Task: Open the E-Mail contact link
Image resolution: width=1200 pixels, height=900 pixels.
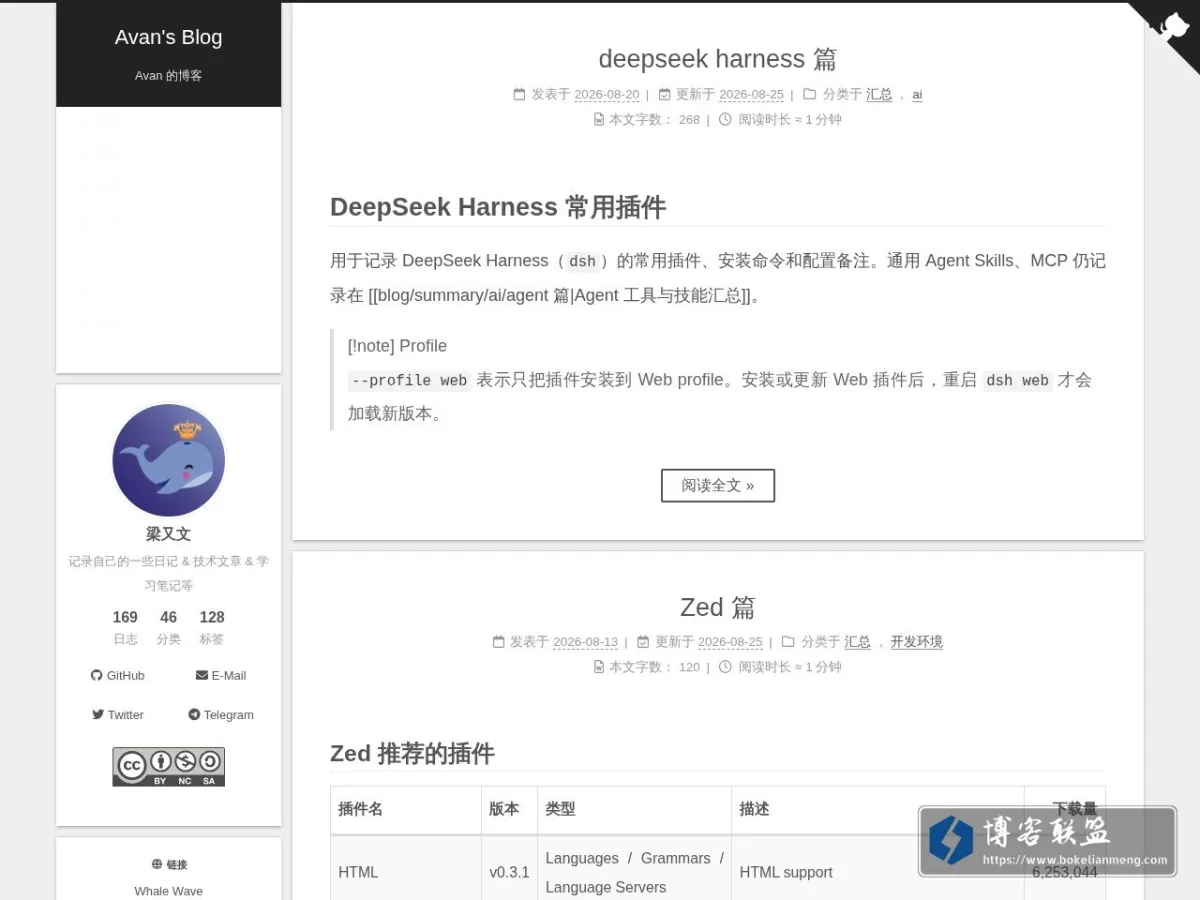Action: [221, 676]
